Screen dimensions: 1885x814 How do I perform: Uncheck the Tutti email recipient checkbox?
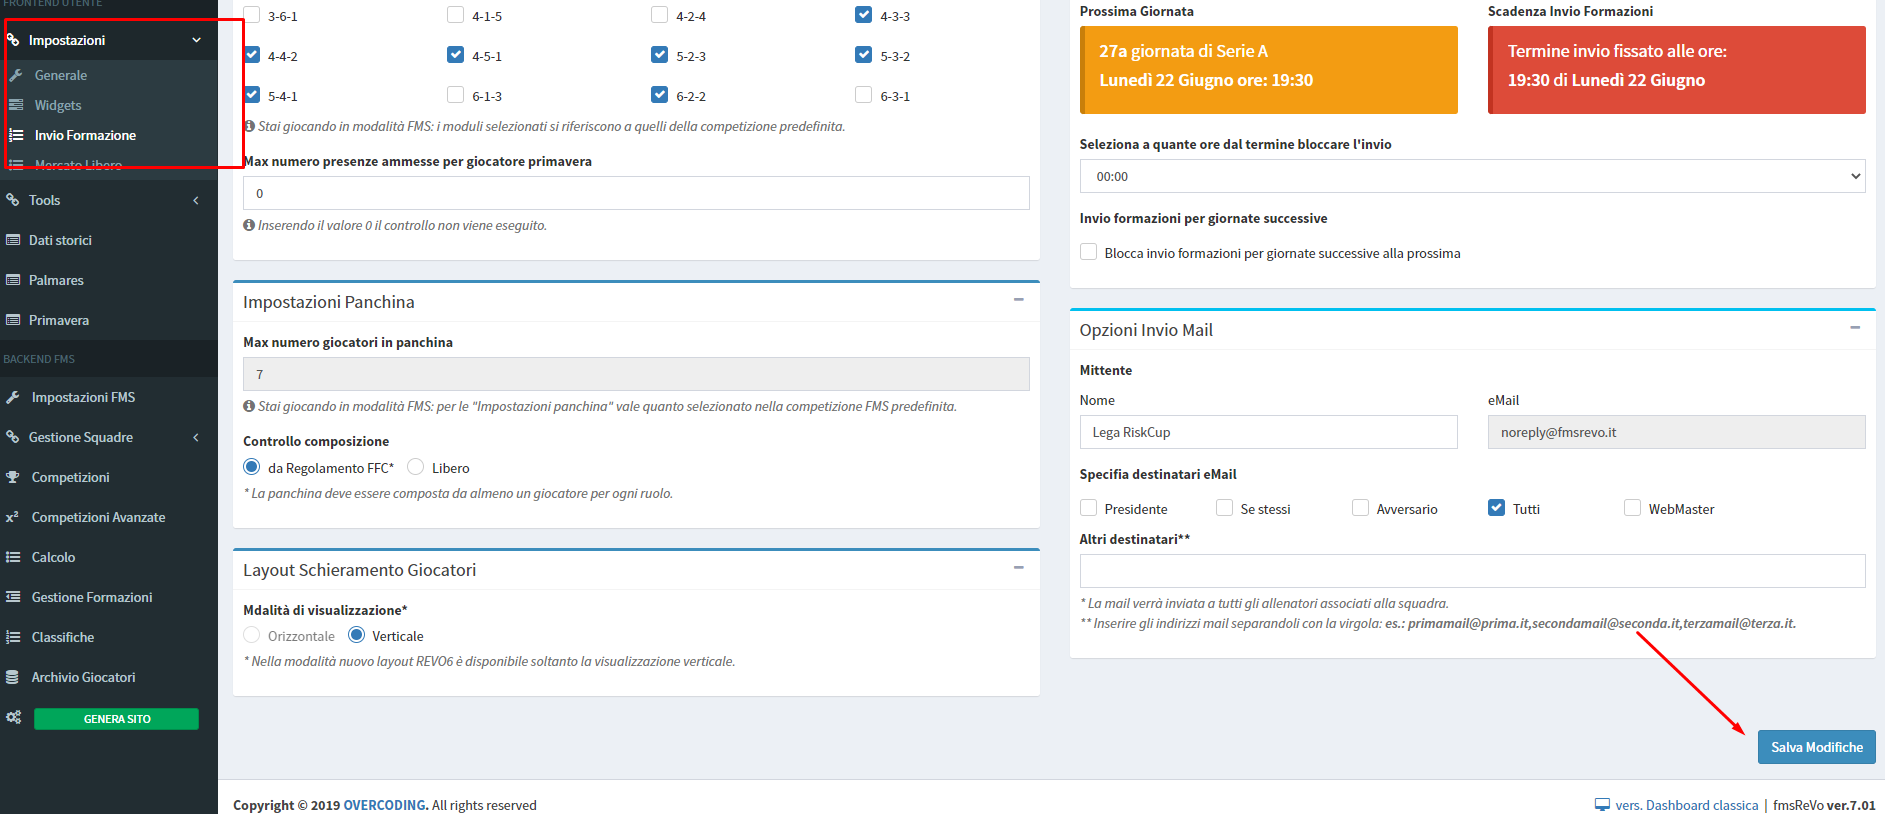click(x=1496, y=508)
